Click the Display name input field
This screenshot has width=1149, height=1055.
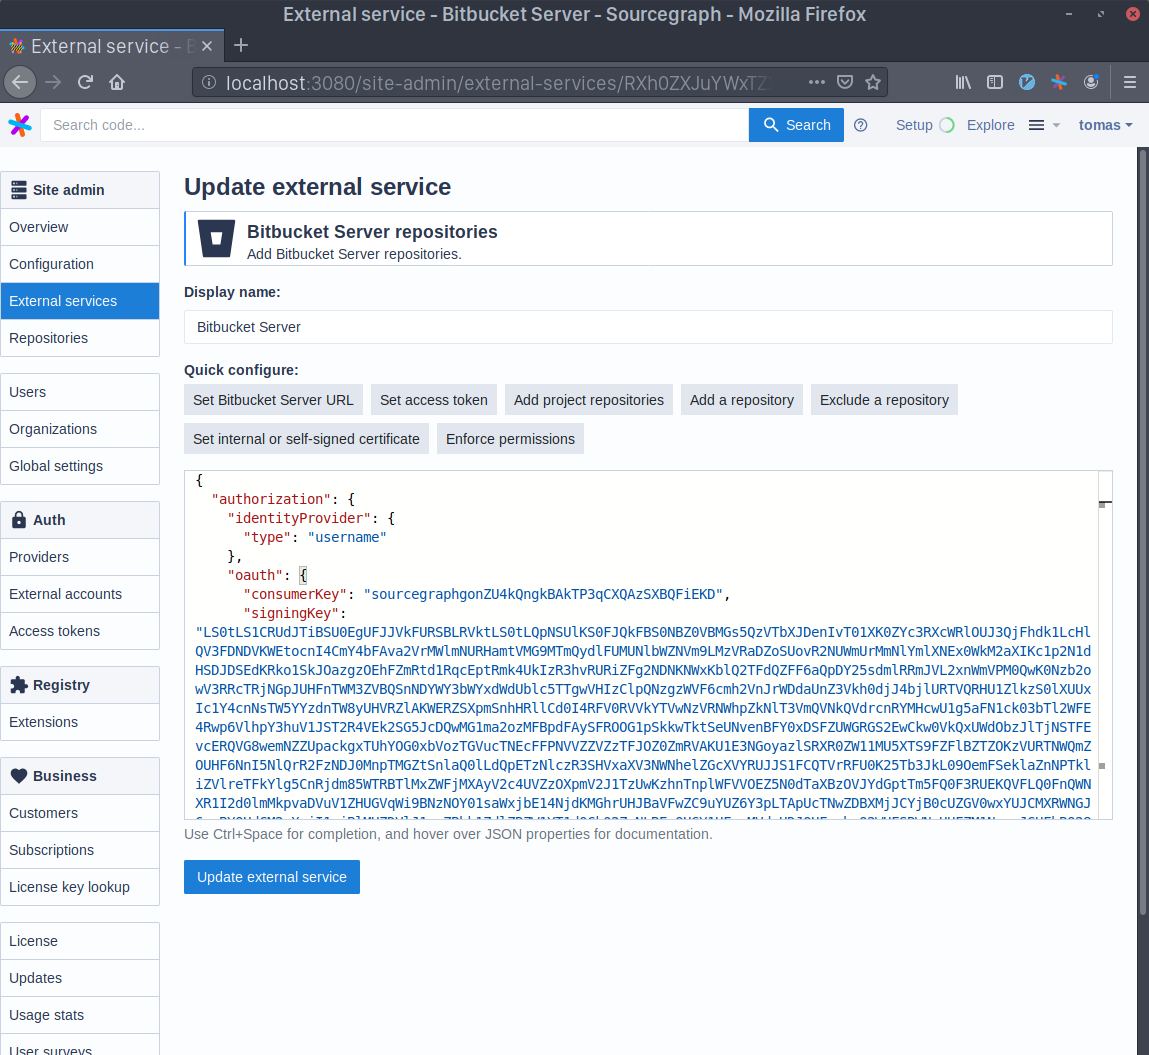point(648,327)
